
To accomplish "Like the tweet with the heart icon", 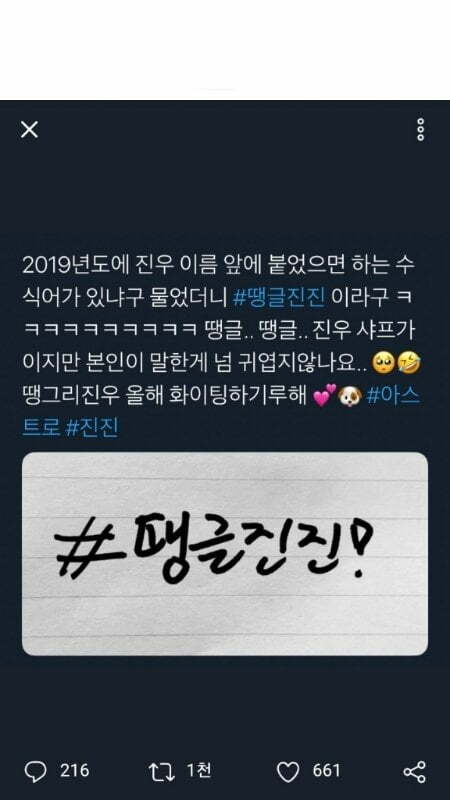I will point(288,772).
